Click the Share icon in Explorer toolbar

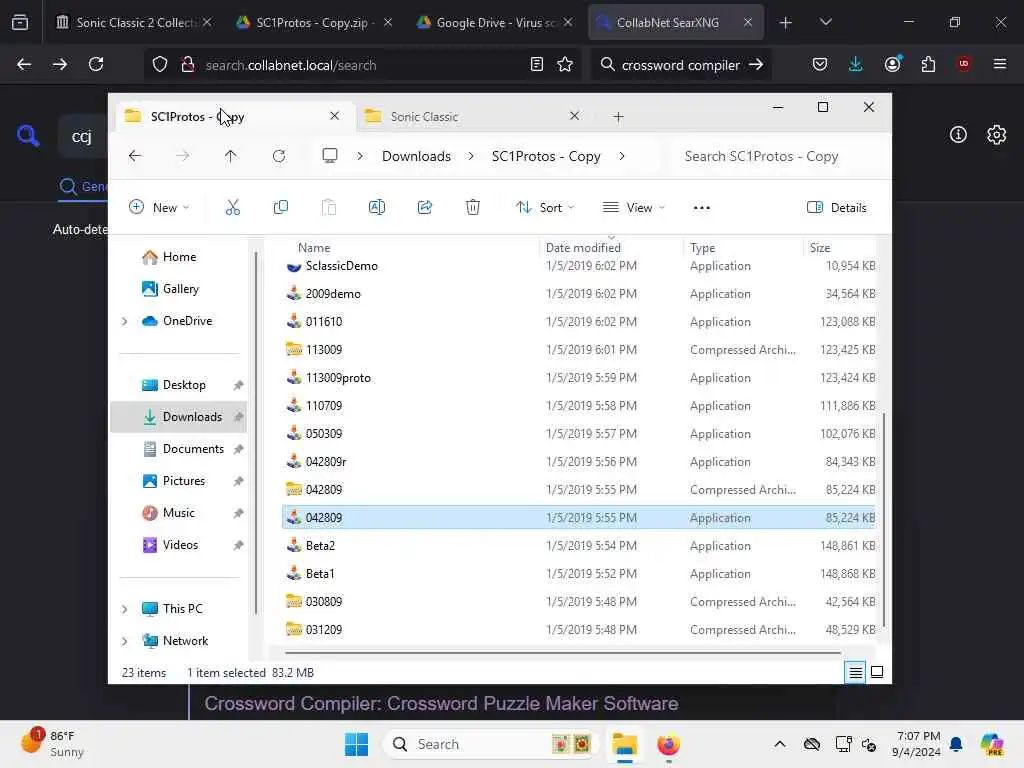[424, 208]
